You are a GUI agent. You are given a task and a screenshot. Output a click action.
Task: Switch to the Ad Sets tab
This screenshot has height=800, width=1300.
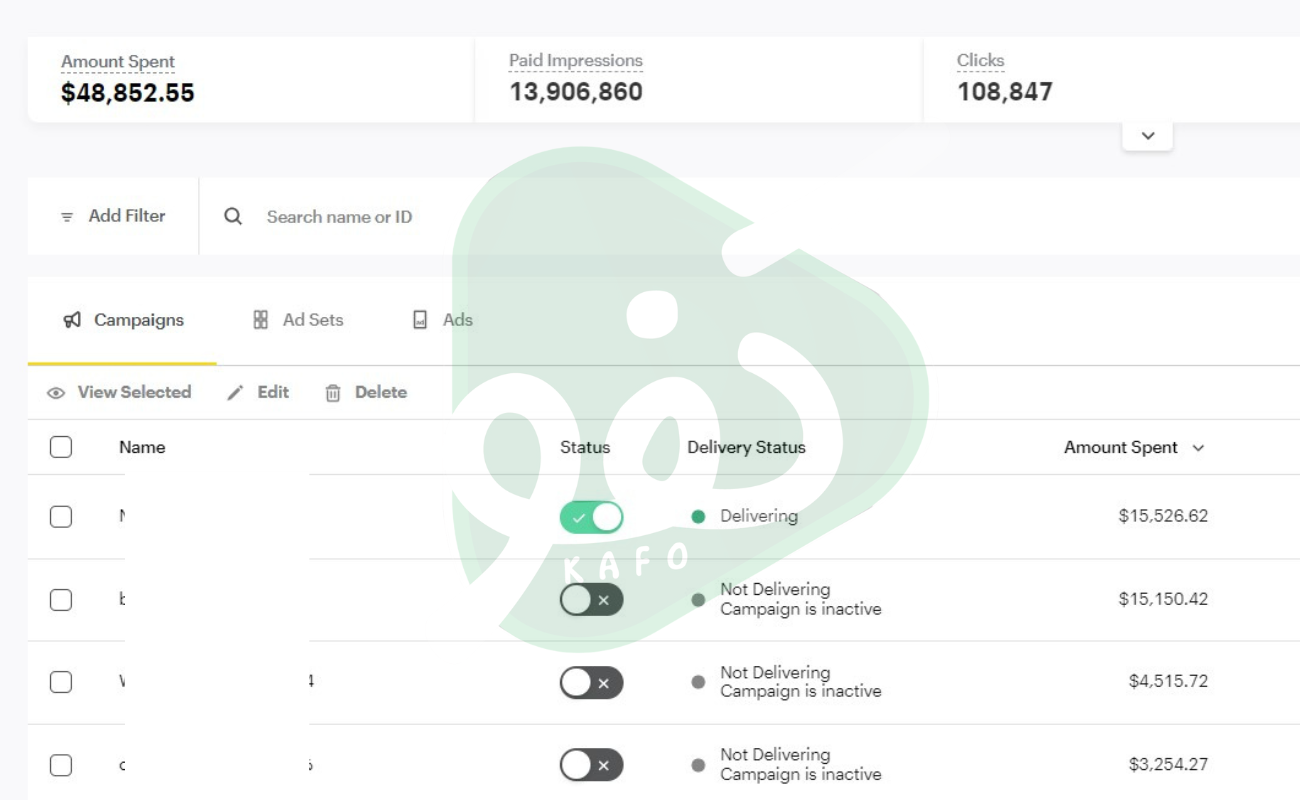[312, 320]
